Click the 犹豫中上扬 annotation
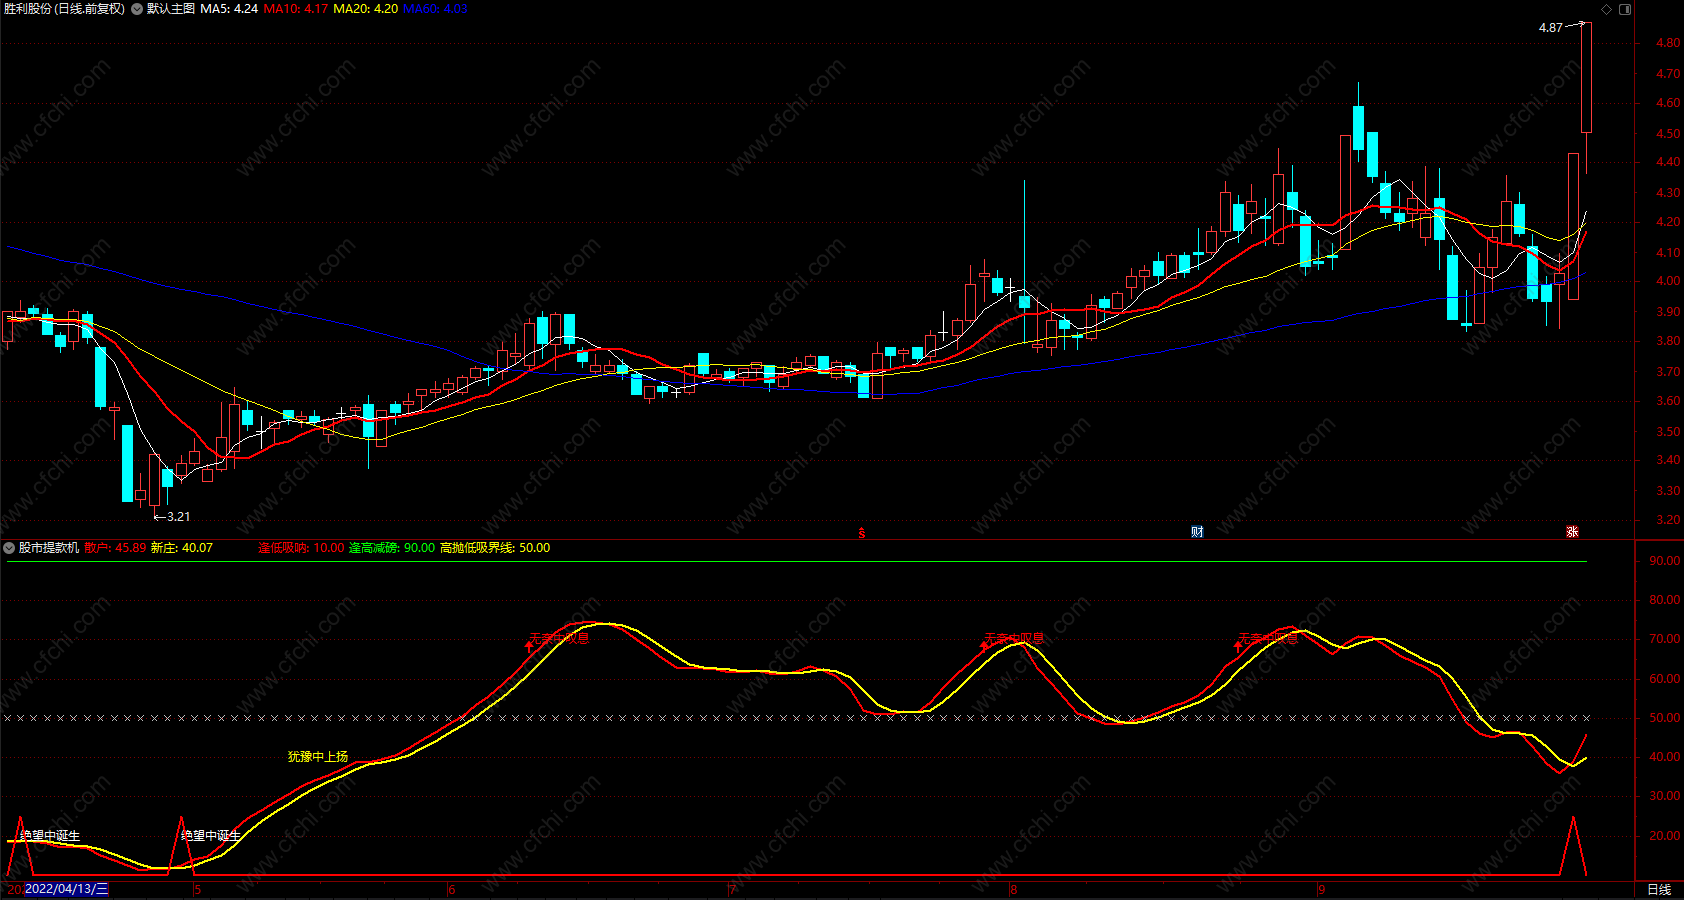Viewport: 1684px width, 900px height. pyautogui.click(x=318, y=757)
